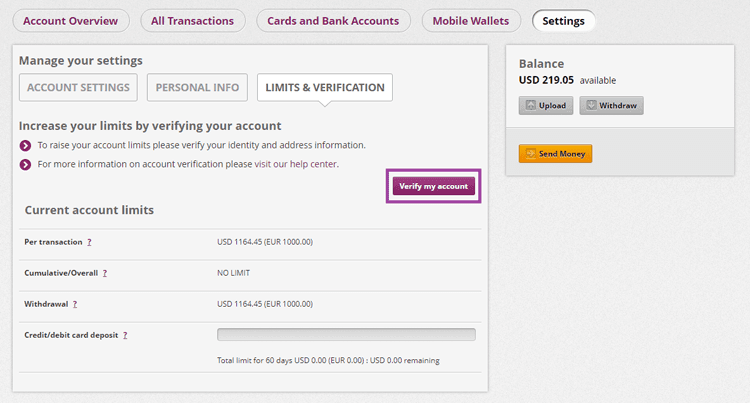The height and width of the screenshot is (403, 750).
Task: Click the Withdraw button icon
Action: tap(591, 105)
